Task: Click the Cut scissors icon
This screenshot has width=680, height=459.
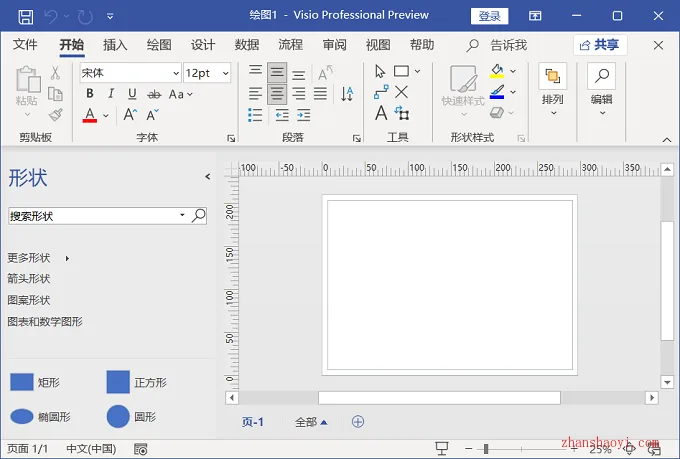Action: pos(55,73)
